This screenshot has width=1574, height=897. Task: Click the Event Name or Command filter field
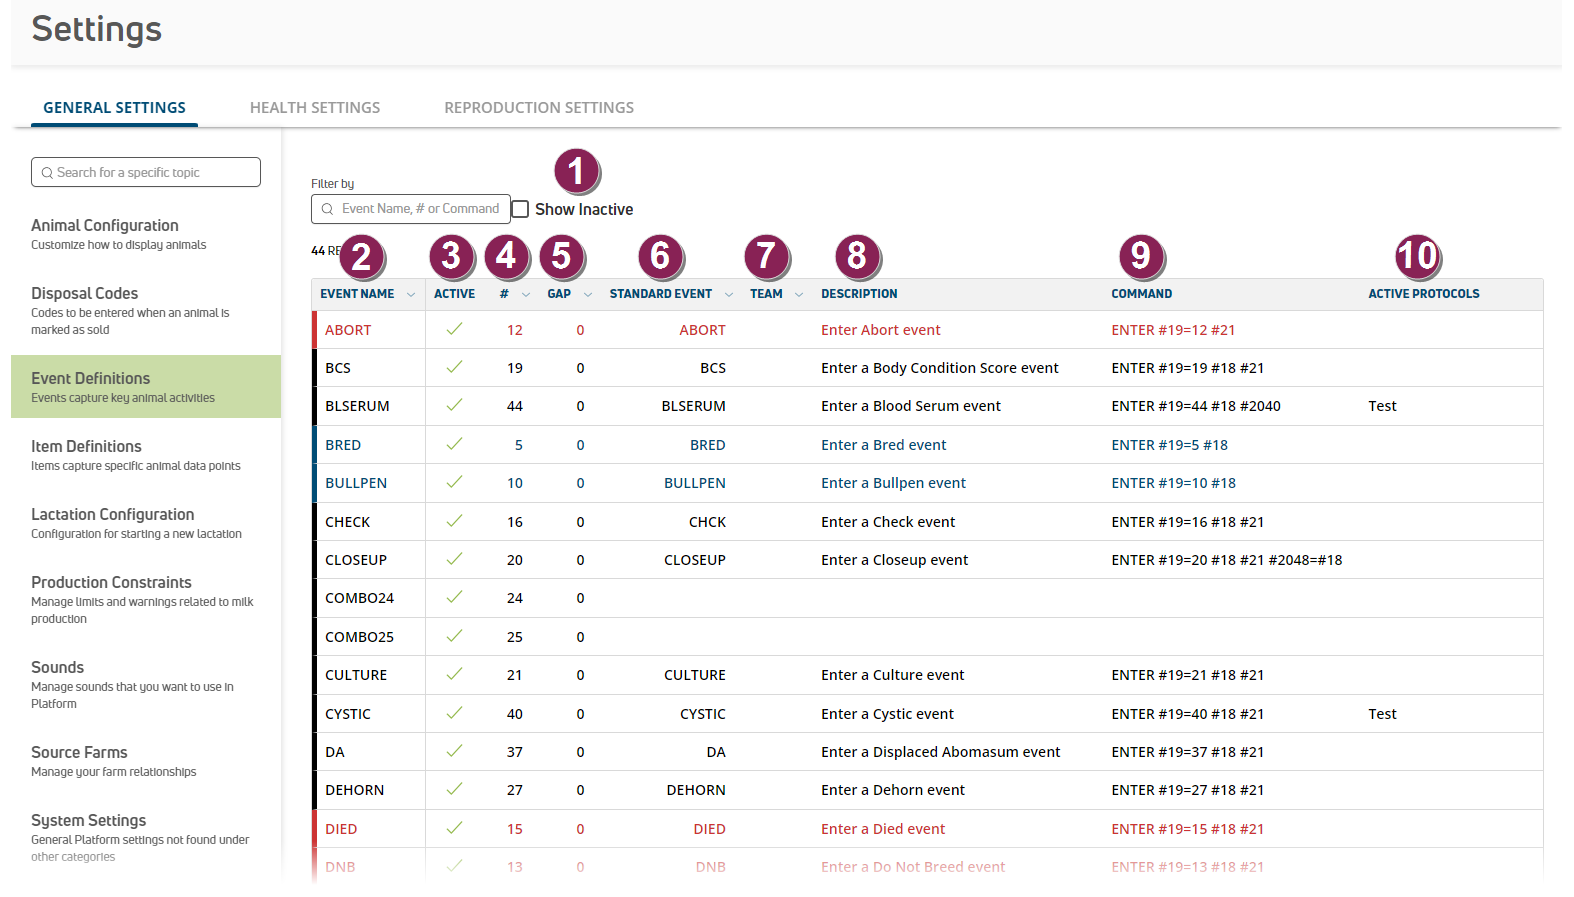point(420,209)
